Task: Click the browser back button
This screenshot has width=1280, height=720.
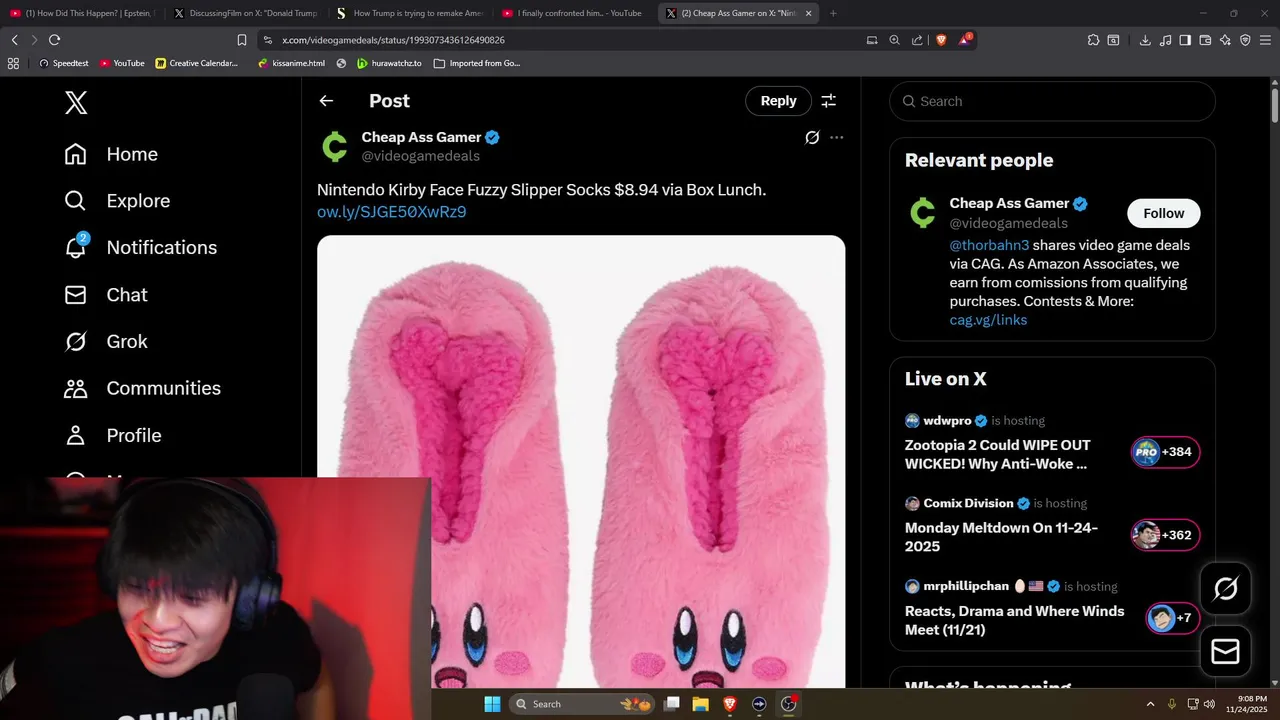Action: (14, 40)
